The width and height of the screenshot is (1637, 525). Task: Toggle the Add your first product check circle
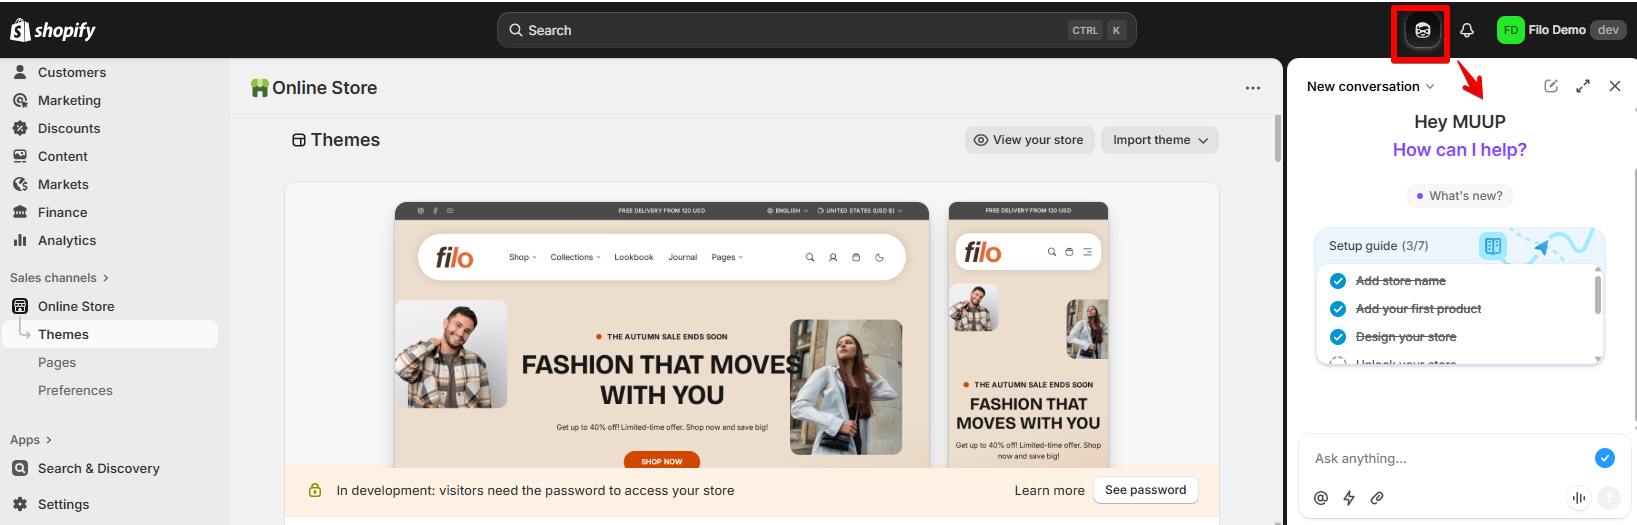point(1338,309)
